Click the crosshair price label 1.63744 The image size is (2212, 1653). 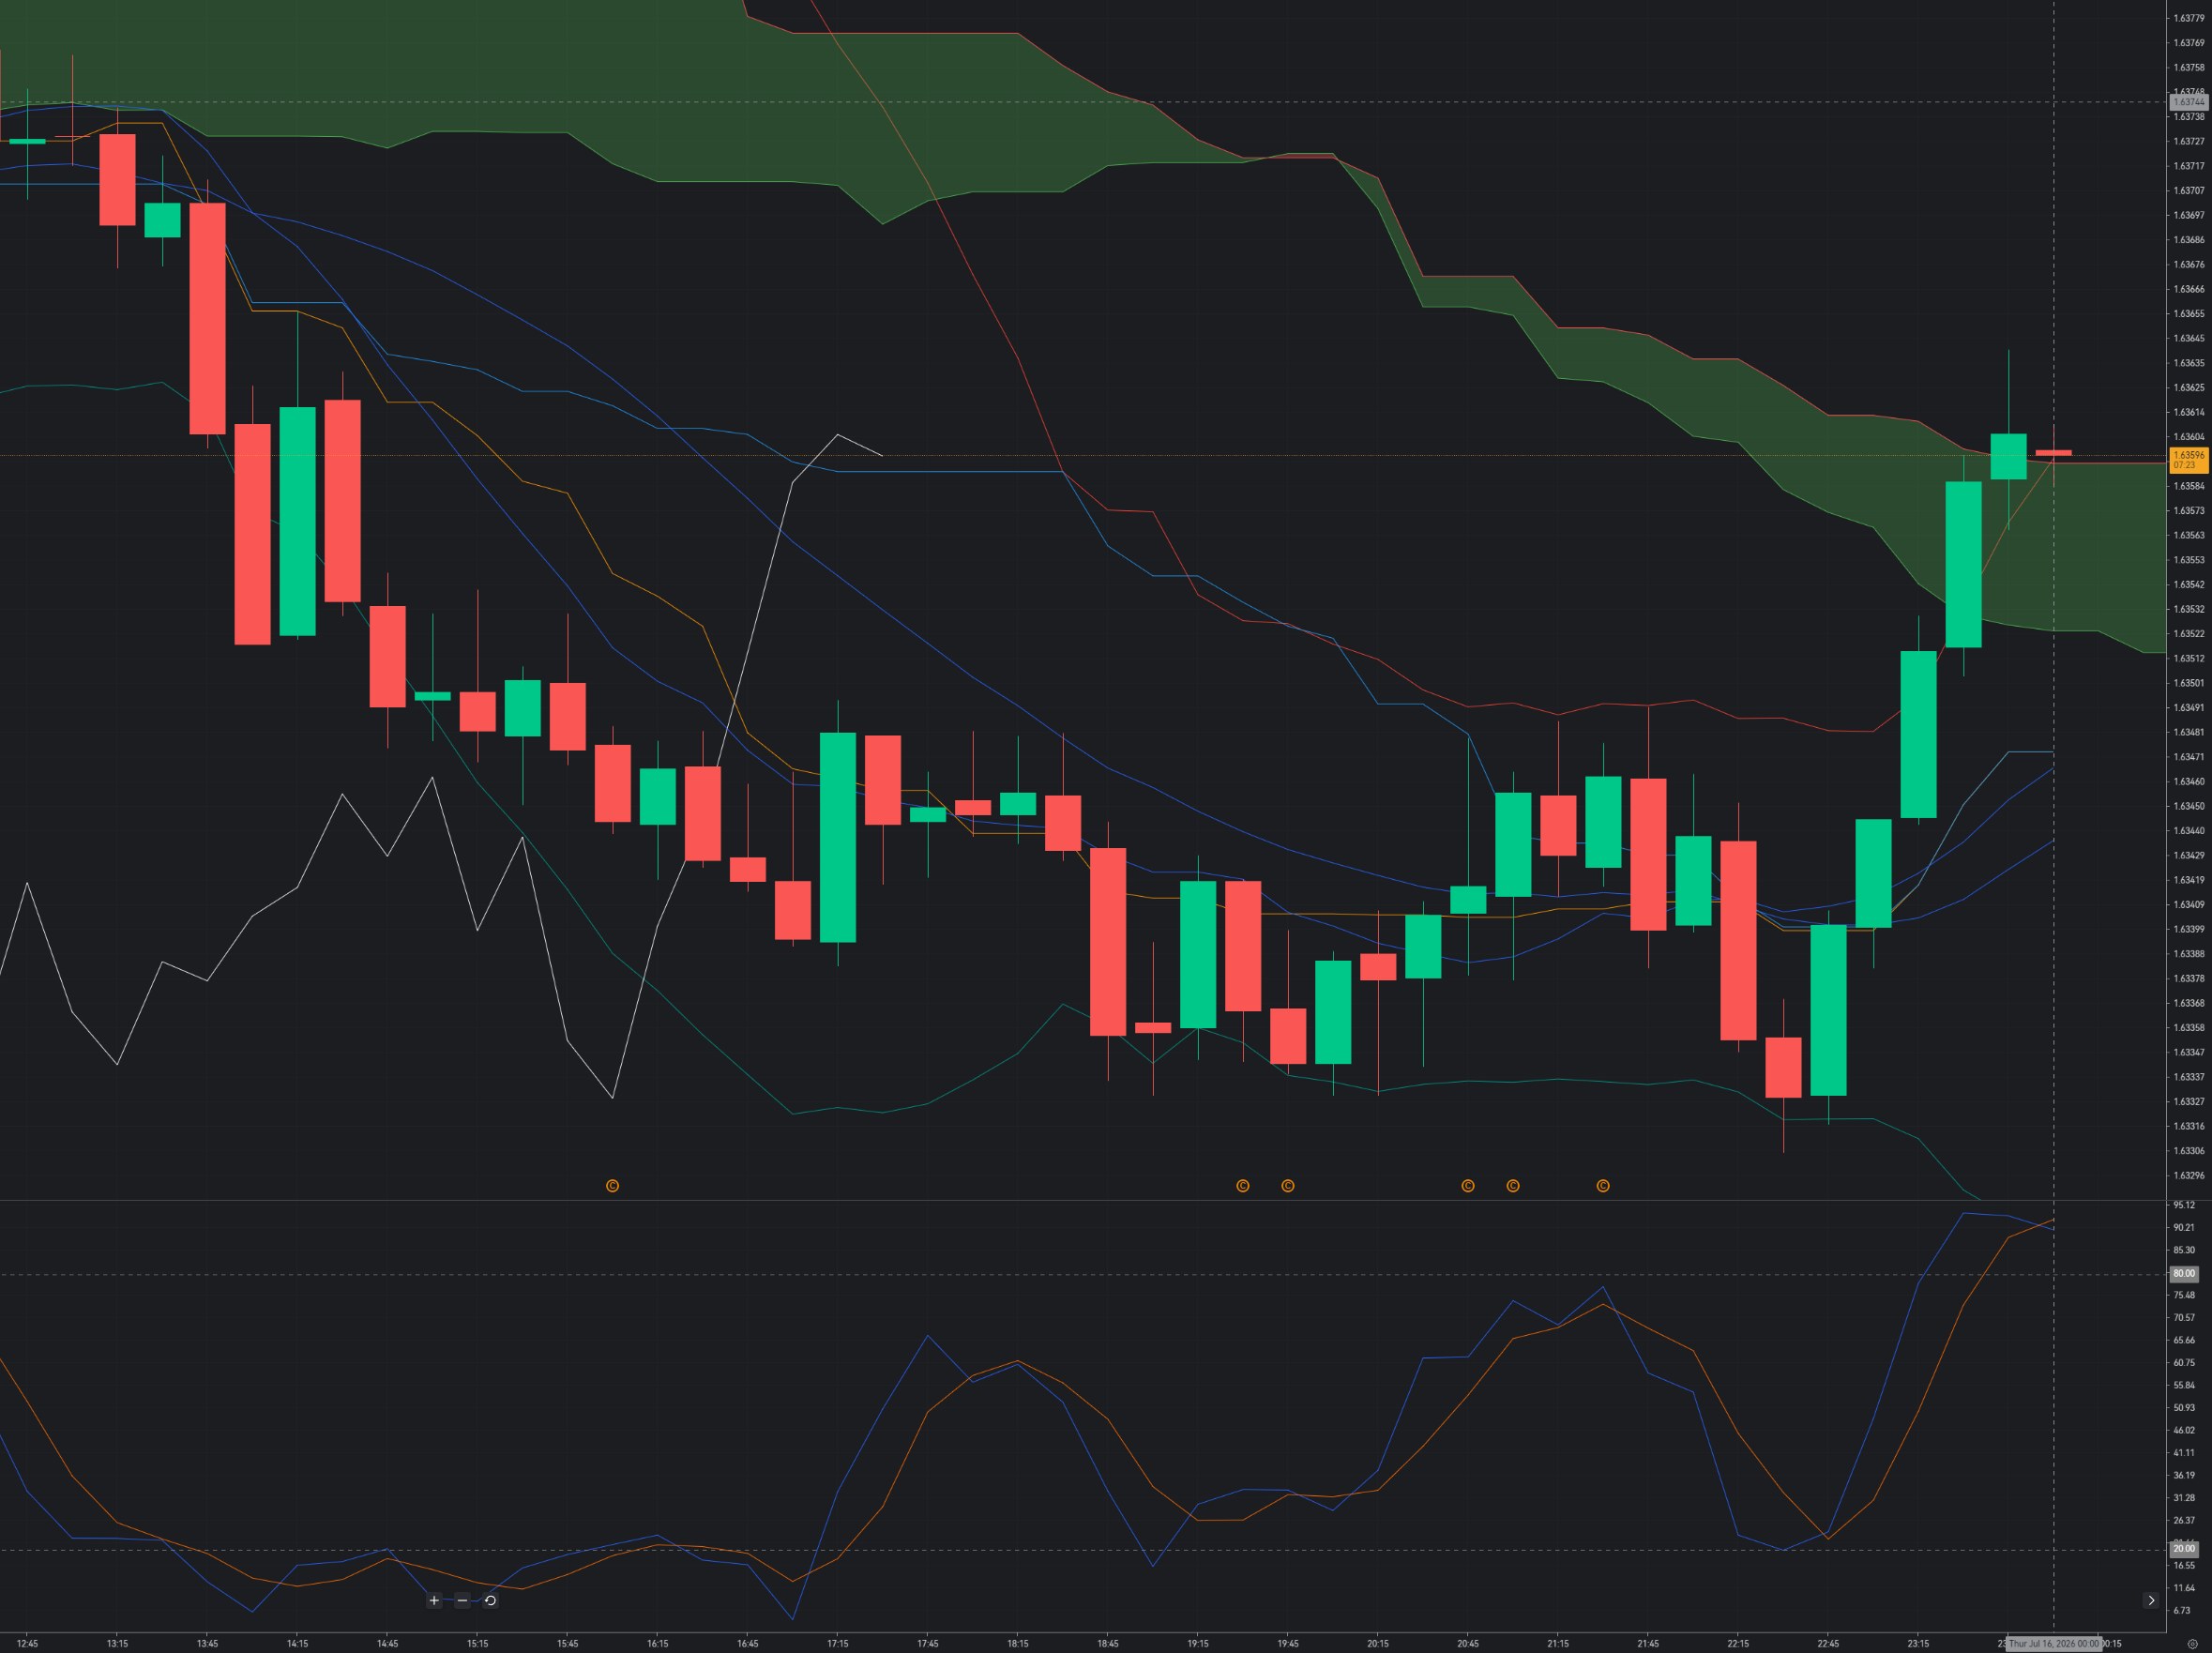point(2189,102)
